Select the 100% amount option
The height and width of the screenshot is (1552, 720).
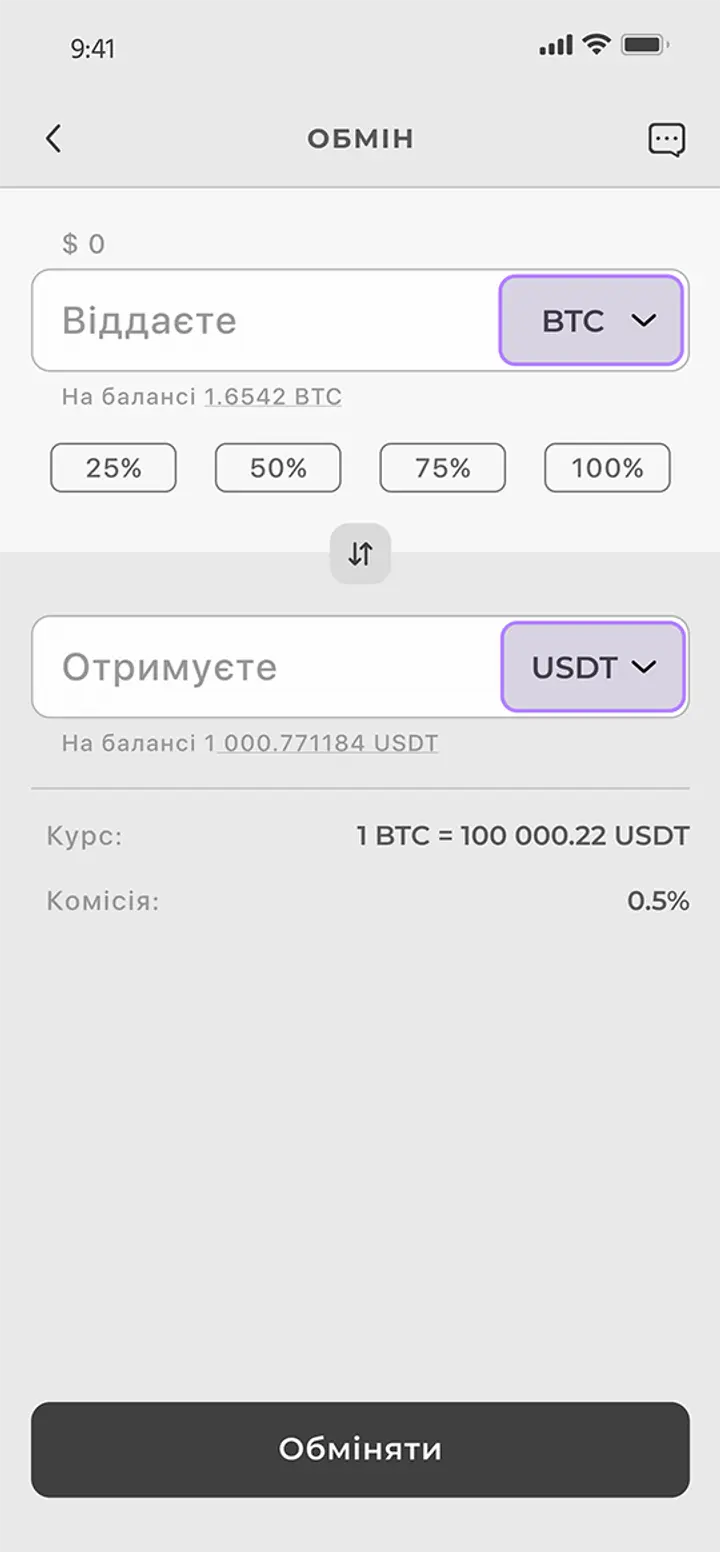tap(607, 468)
